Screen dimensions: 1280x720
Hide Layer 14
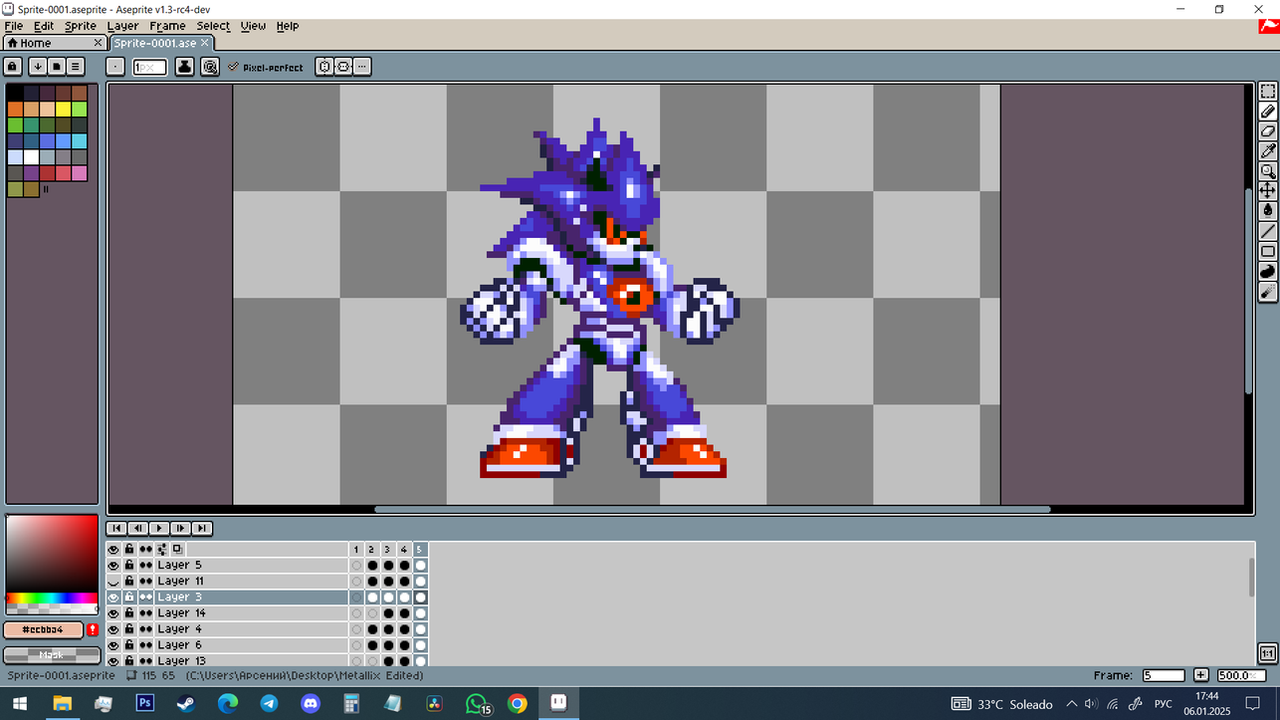(x=113, y=613)
